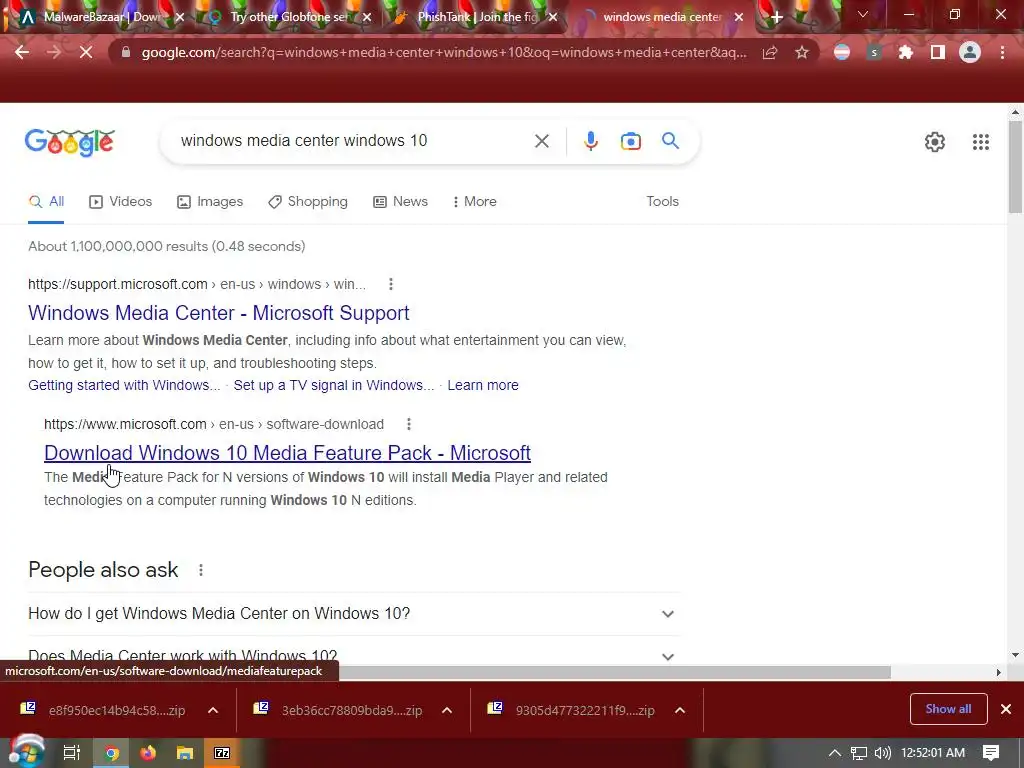Open the More filters dropdown
This screenshot has height=768, width=1024.
point(475,202)
